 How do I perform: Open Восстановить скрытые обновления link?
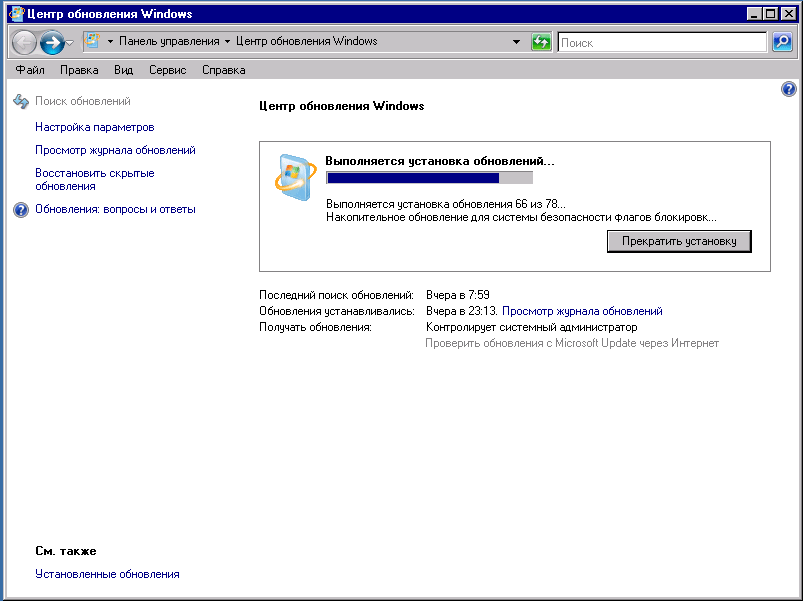tap(95, 180)
